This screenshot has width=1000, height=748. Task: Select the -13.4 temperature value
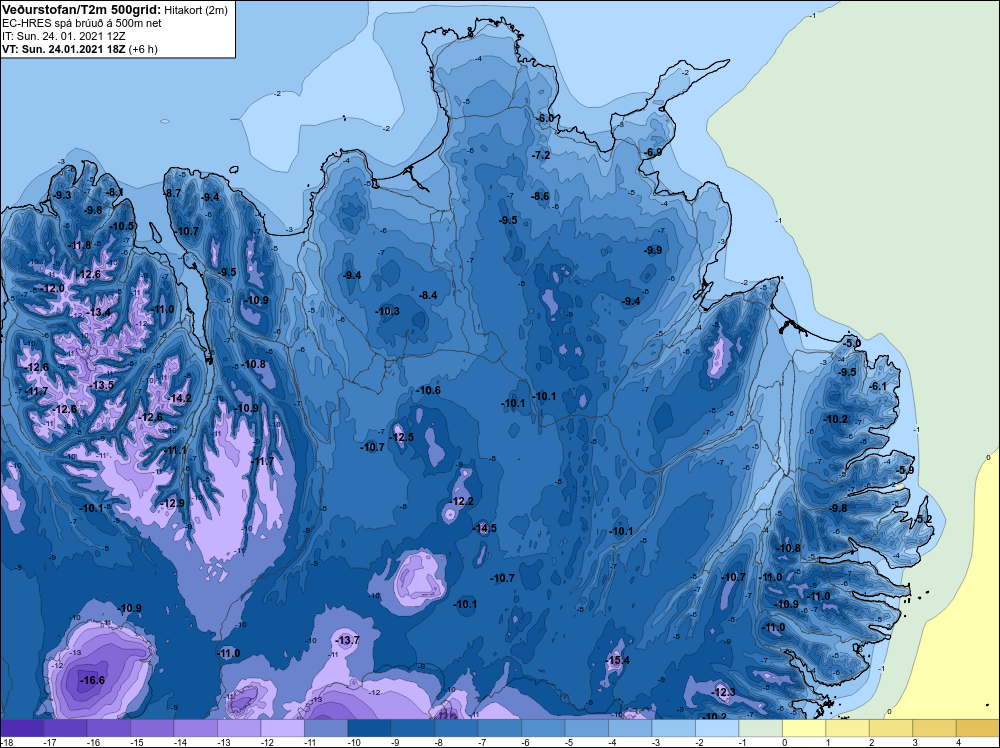click(98, 312)
